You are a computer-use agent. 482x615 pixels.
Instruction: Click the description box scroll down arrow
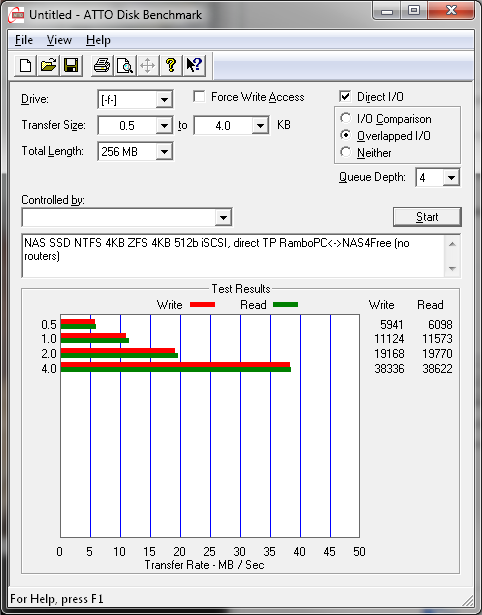tap(452, 269)
